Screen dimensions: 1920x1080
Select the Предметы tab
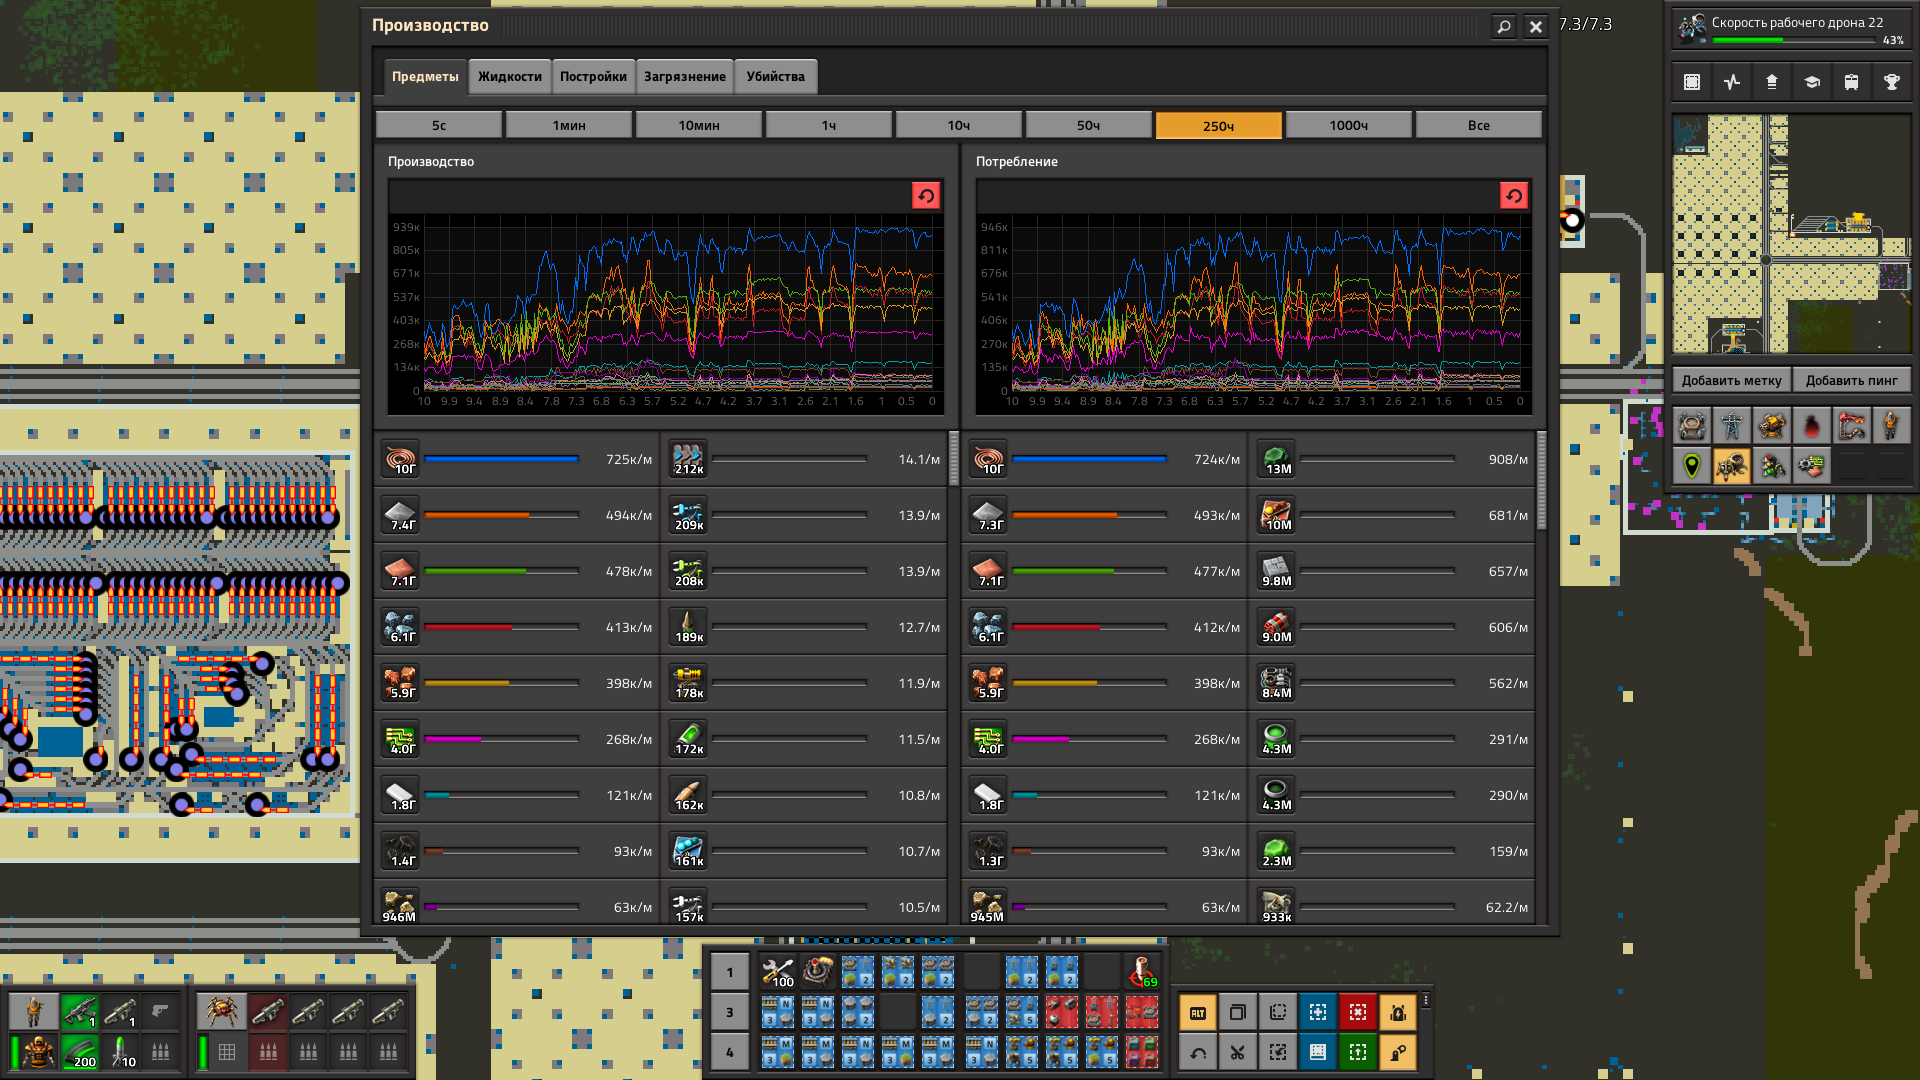[425, 77]
